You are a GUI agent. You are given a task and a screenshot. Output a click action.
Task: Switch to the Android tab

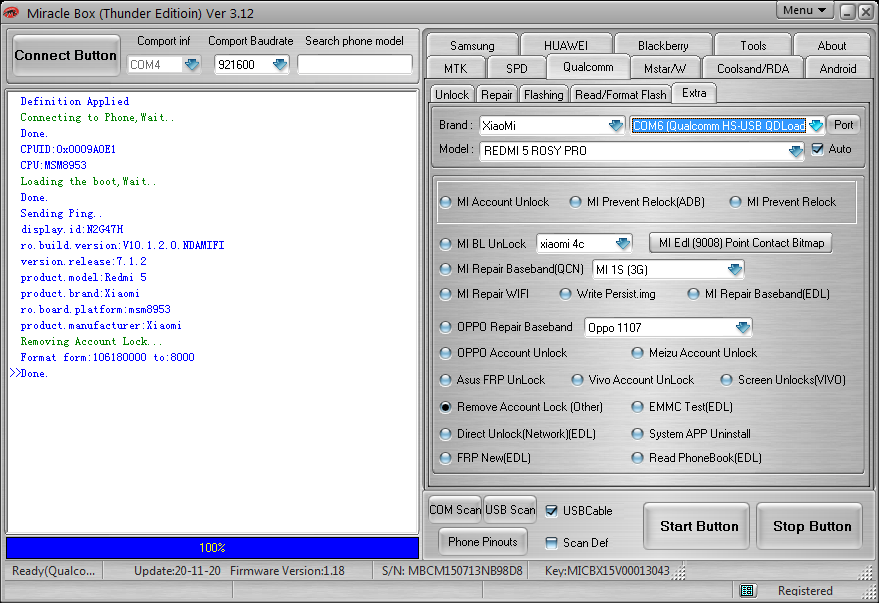(838, 68)
